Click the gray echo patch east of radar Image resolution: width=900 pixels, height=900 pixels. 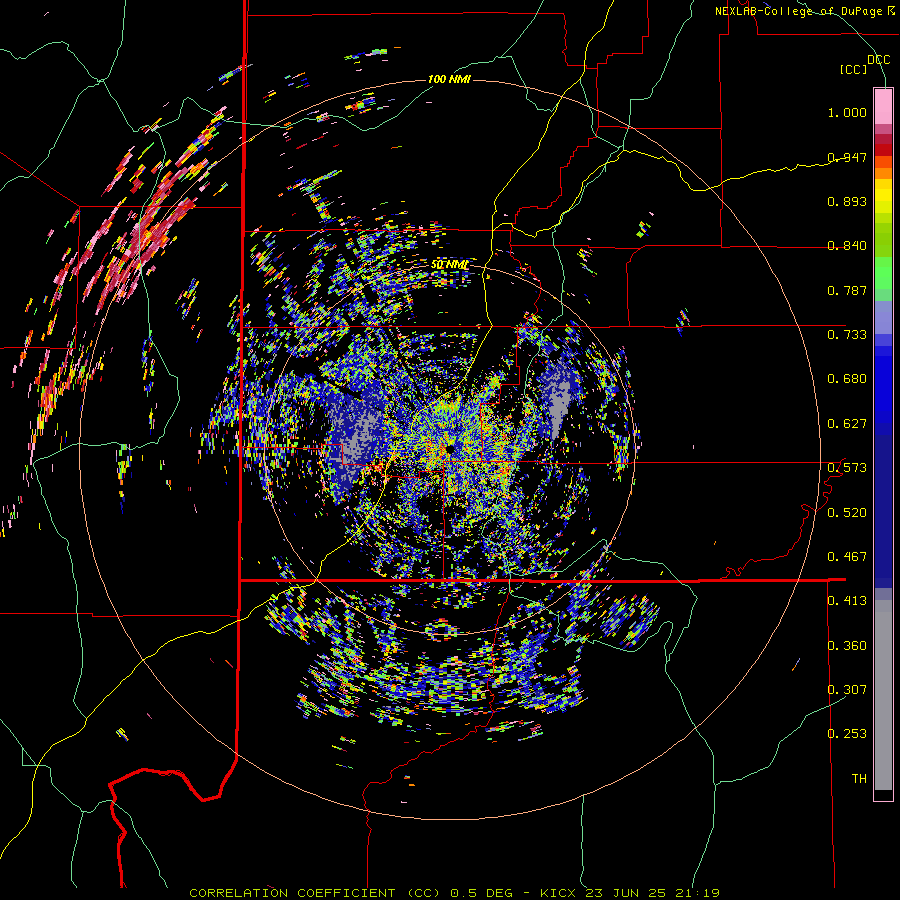pyautogui.click(x=560, y=402)
